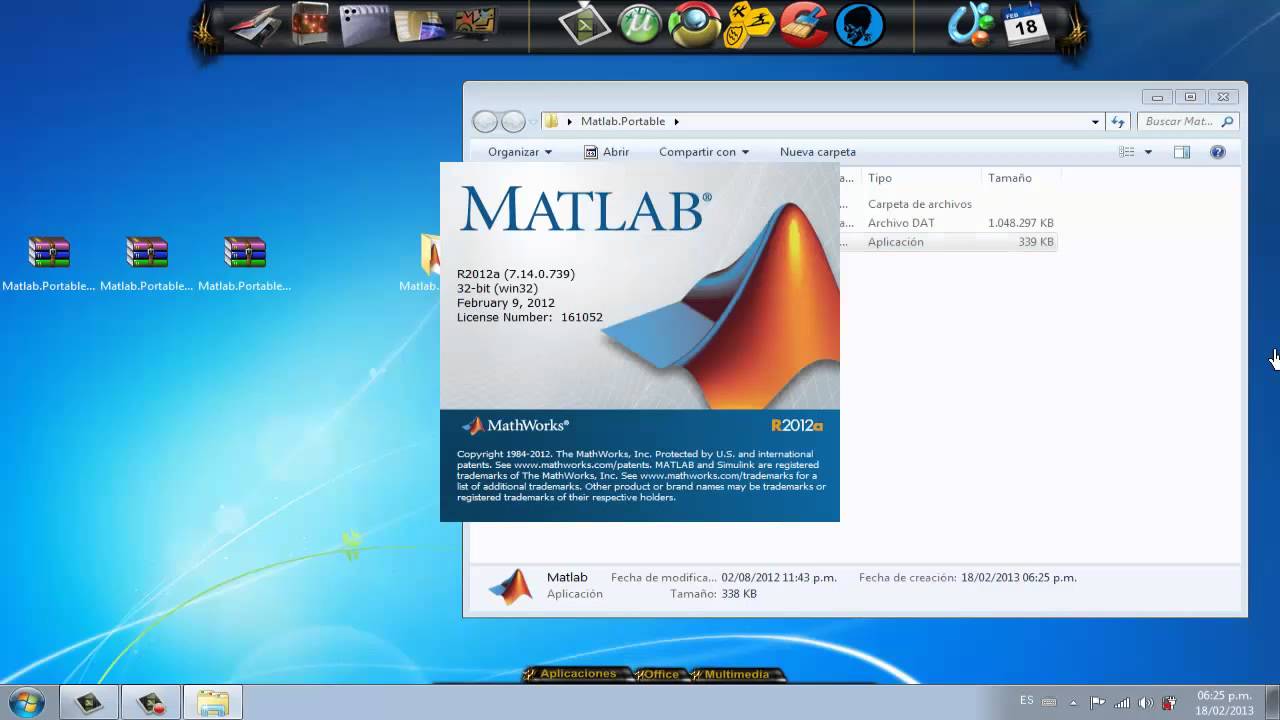
Task: Open CCleaner icon in the top dock
Action: (x=804, y=25)
